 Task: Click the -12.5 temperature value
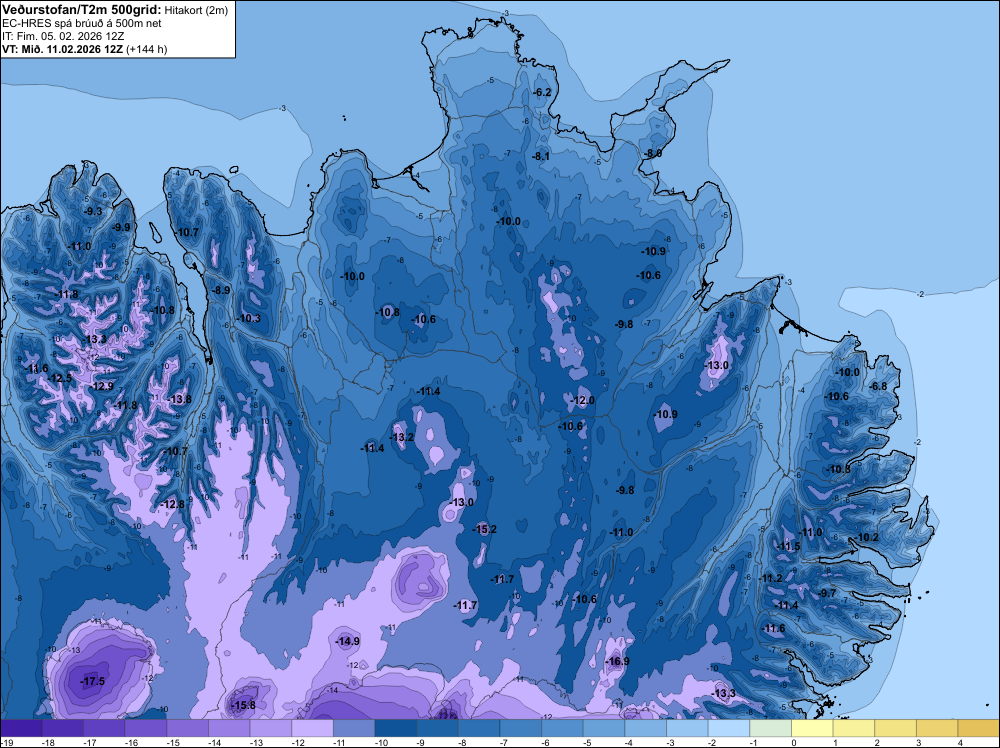click(x=60, y=378)
